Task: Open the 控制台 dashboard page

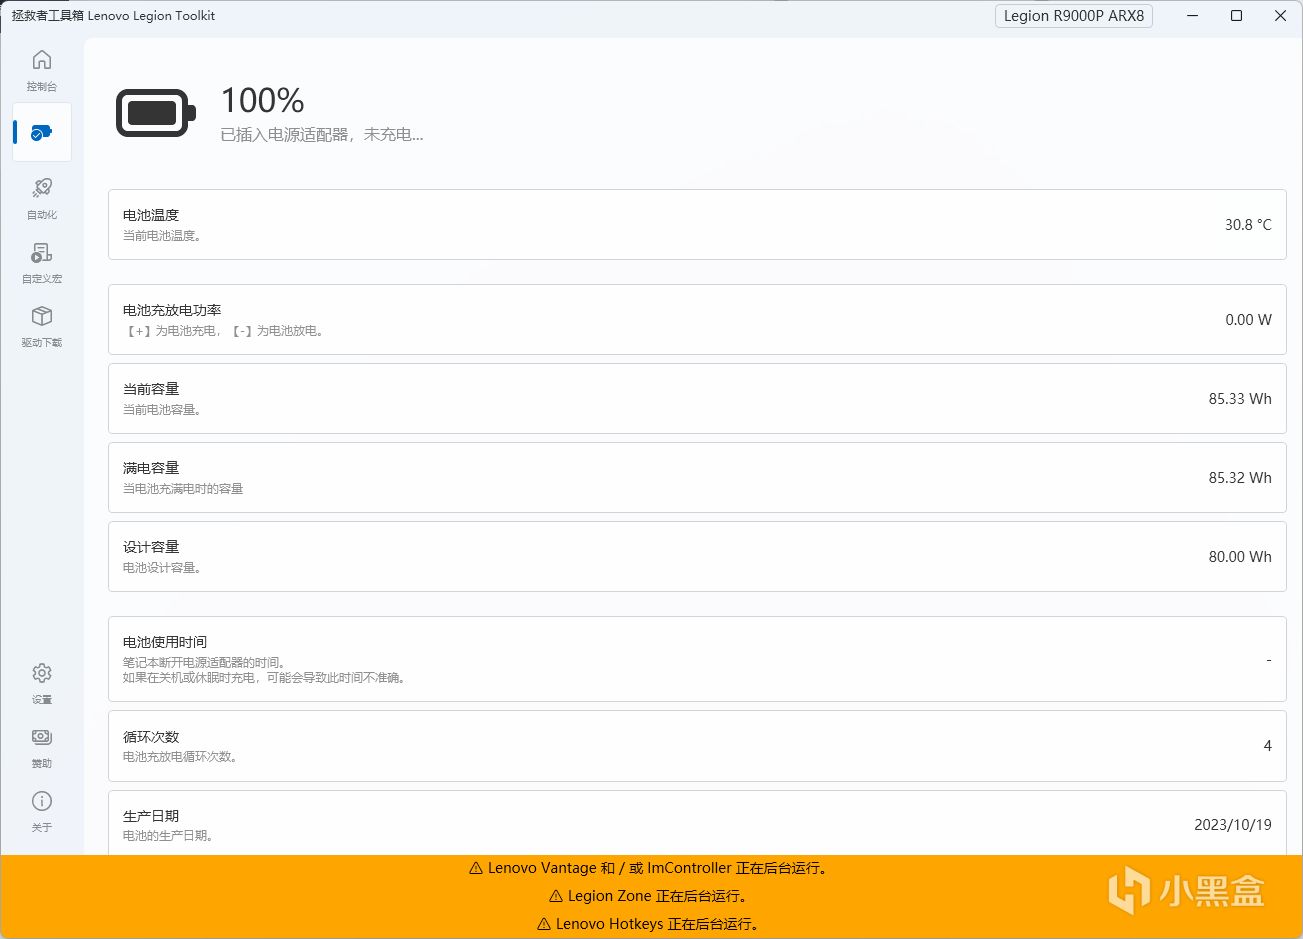Action: (x=42, y=70)
